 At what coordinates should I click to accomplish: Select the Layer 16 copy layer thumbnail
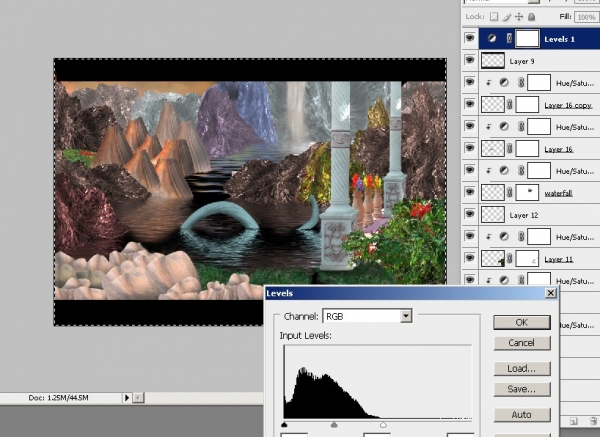tap(493, 104)
